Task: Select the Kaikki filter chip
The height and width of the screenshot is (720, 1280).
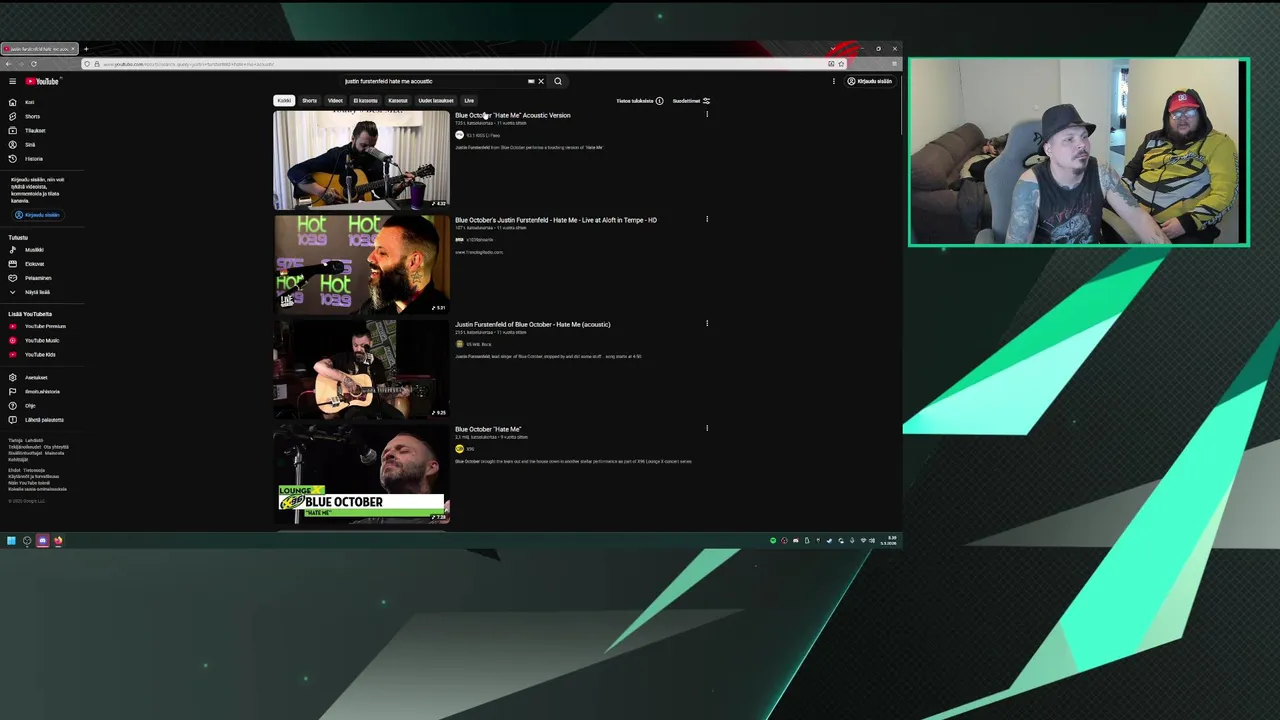Action: (284, 100)
